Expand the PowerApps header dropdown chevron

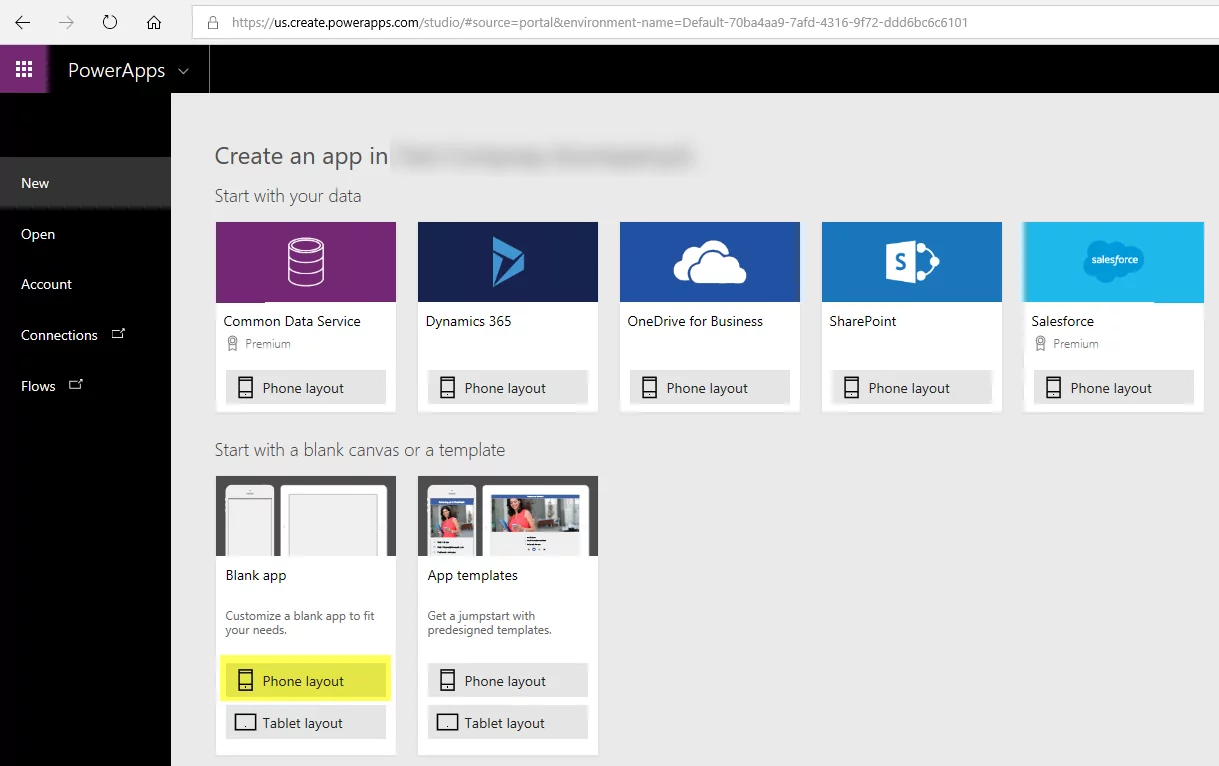(x=182, y=71)
